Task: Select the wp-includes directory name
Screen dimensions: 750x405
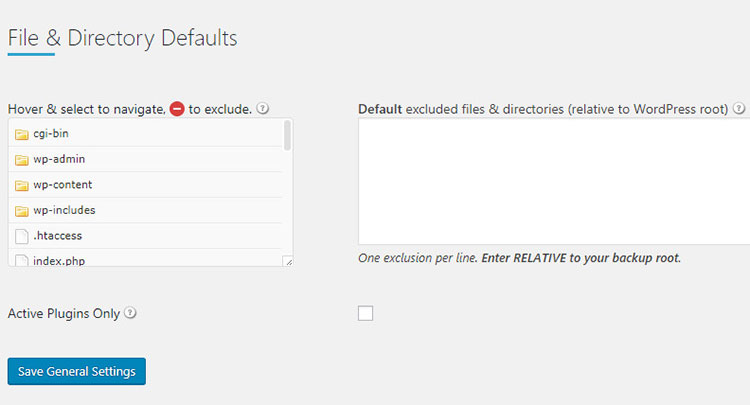Action: click(x=64, y=211)
